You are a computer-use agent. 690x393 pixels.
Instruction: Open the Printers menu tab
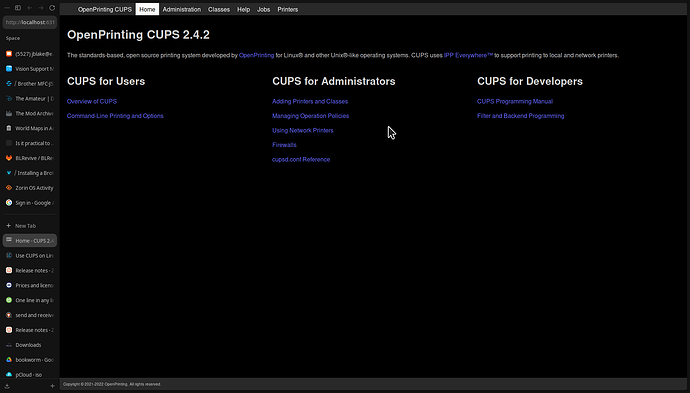(288, 9)
